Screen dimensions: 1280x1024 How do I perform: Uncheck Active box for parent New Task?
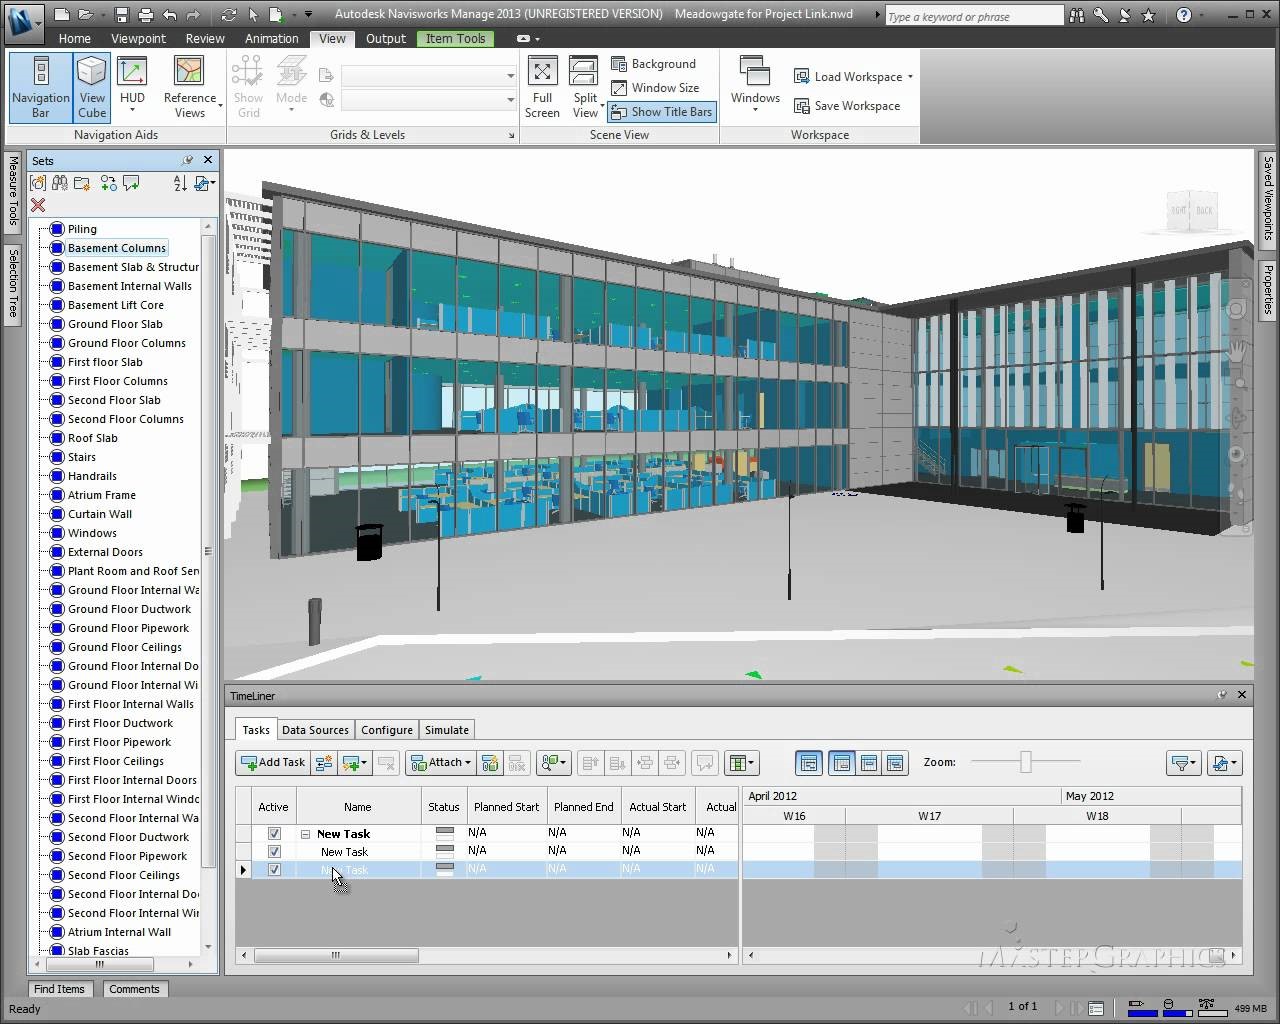(x=274, y=834)
